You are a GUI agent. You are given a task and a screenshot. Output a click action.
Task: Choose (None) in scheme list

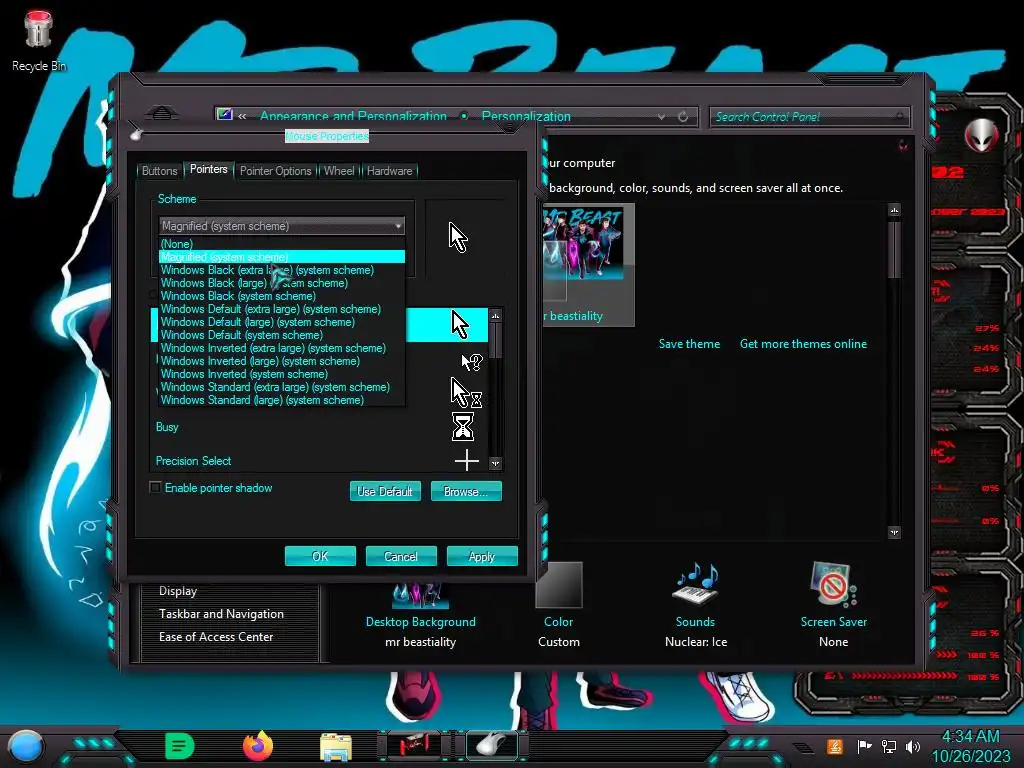click(x=281, y=244)
